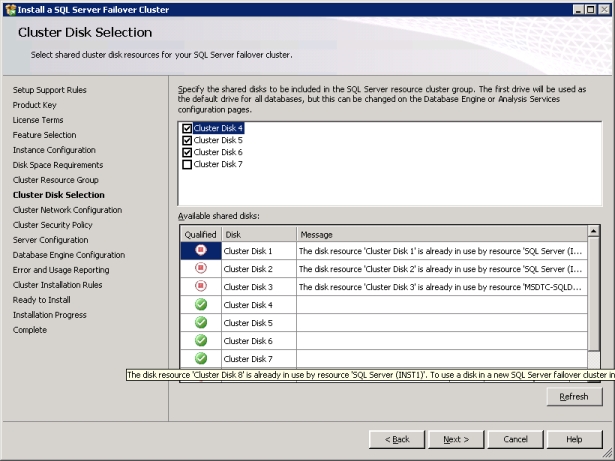The image size is (615, 461).
Task: Click the Cluster Disk 1 already-in-use message
Action: point(442,251)
